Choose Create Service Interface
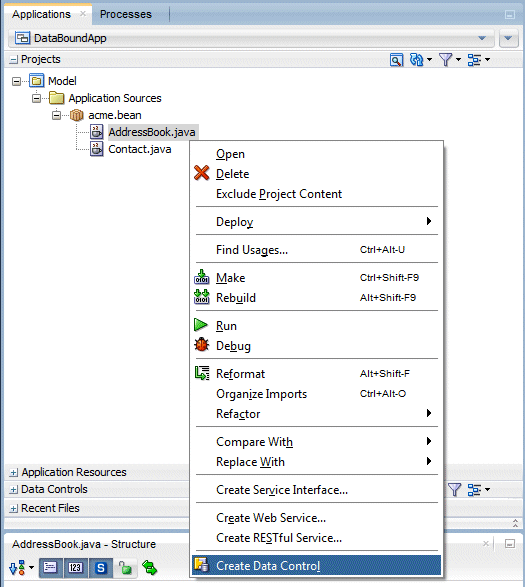525x587 pixels. [x=317, y=490]
